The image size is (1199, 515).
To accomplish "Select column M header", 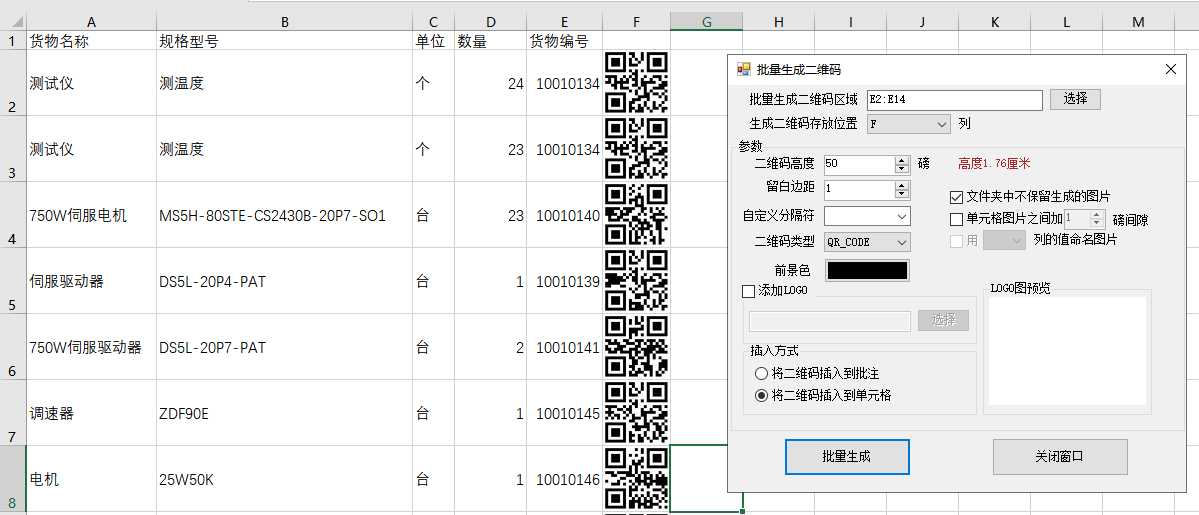I will click(1138, 22).
